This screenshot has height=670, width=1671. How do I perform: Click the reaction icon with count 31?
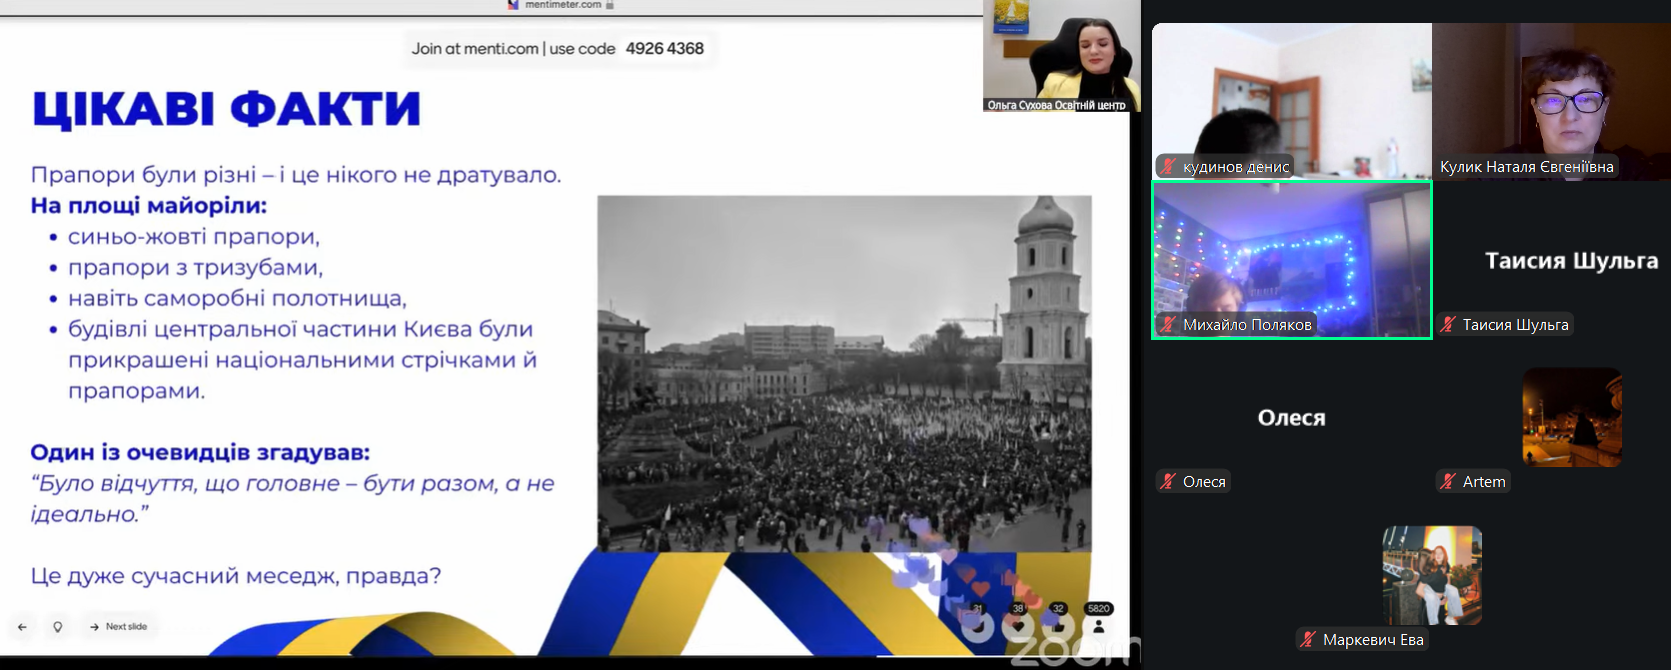977,625
